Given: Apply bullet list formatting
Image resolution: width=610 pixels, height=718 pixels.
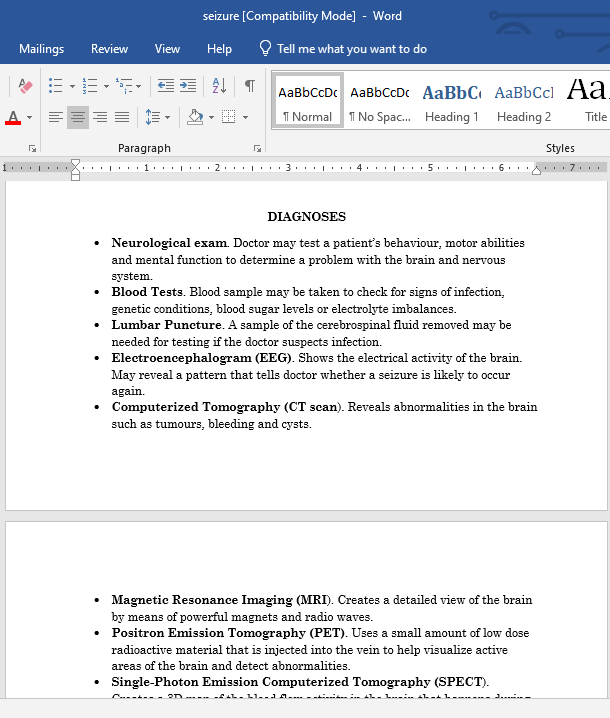Looking at the screenshot, I should pyautogui.click(x=55, y=86).
